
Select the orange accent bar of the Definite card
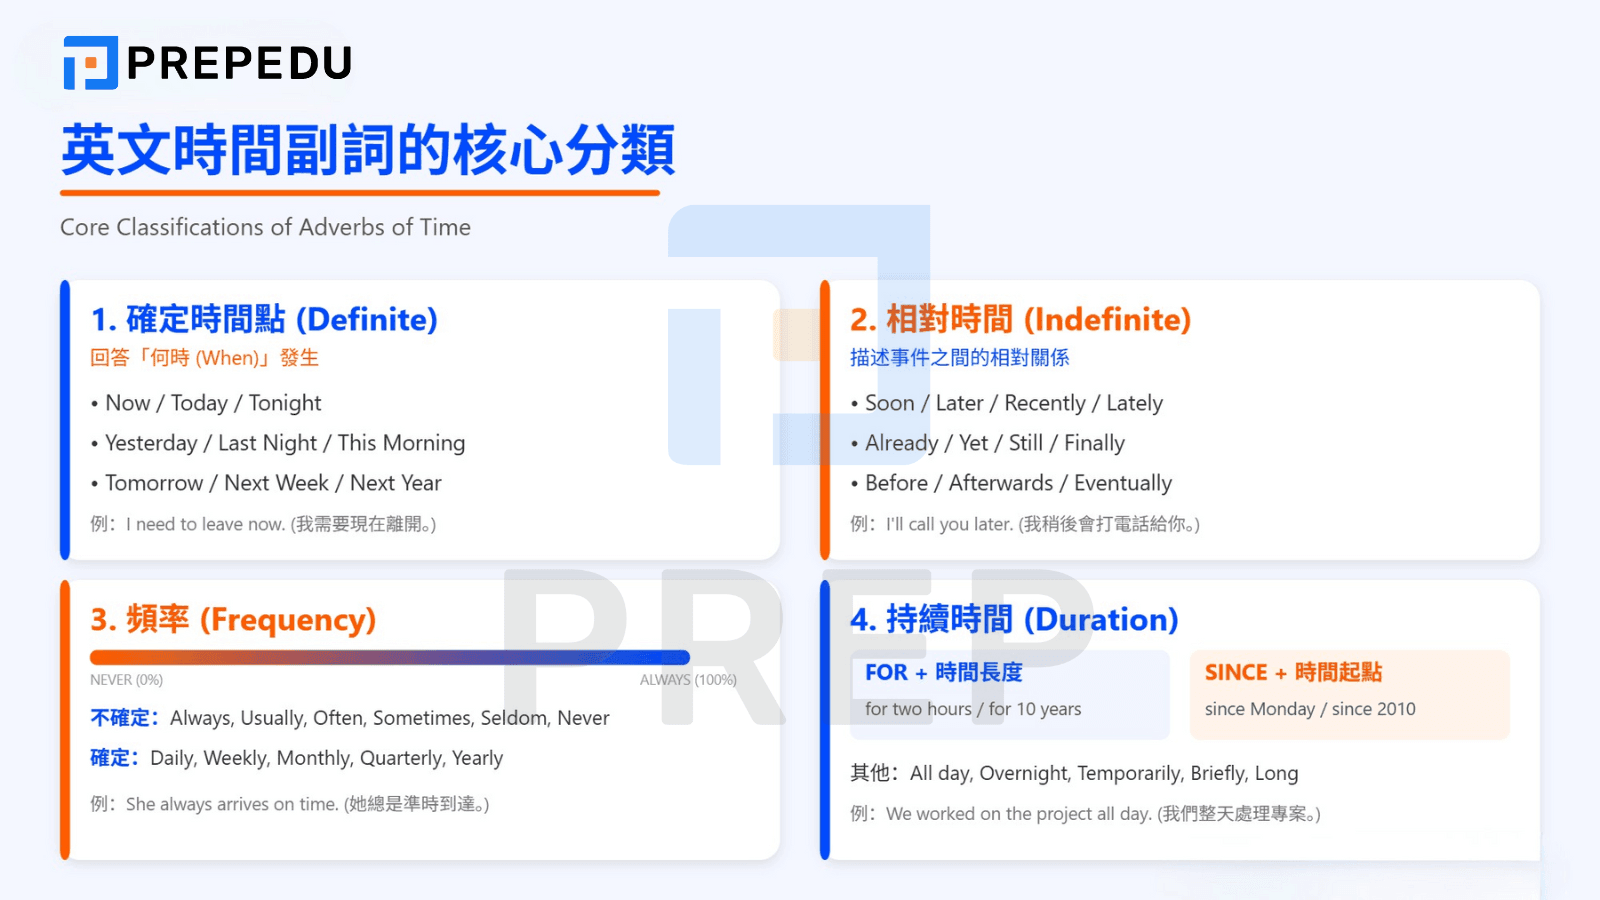click(66, 420)
